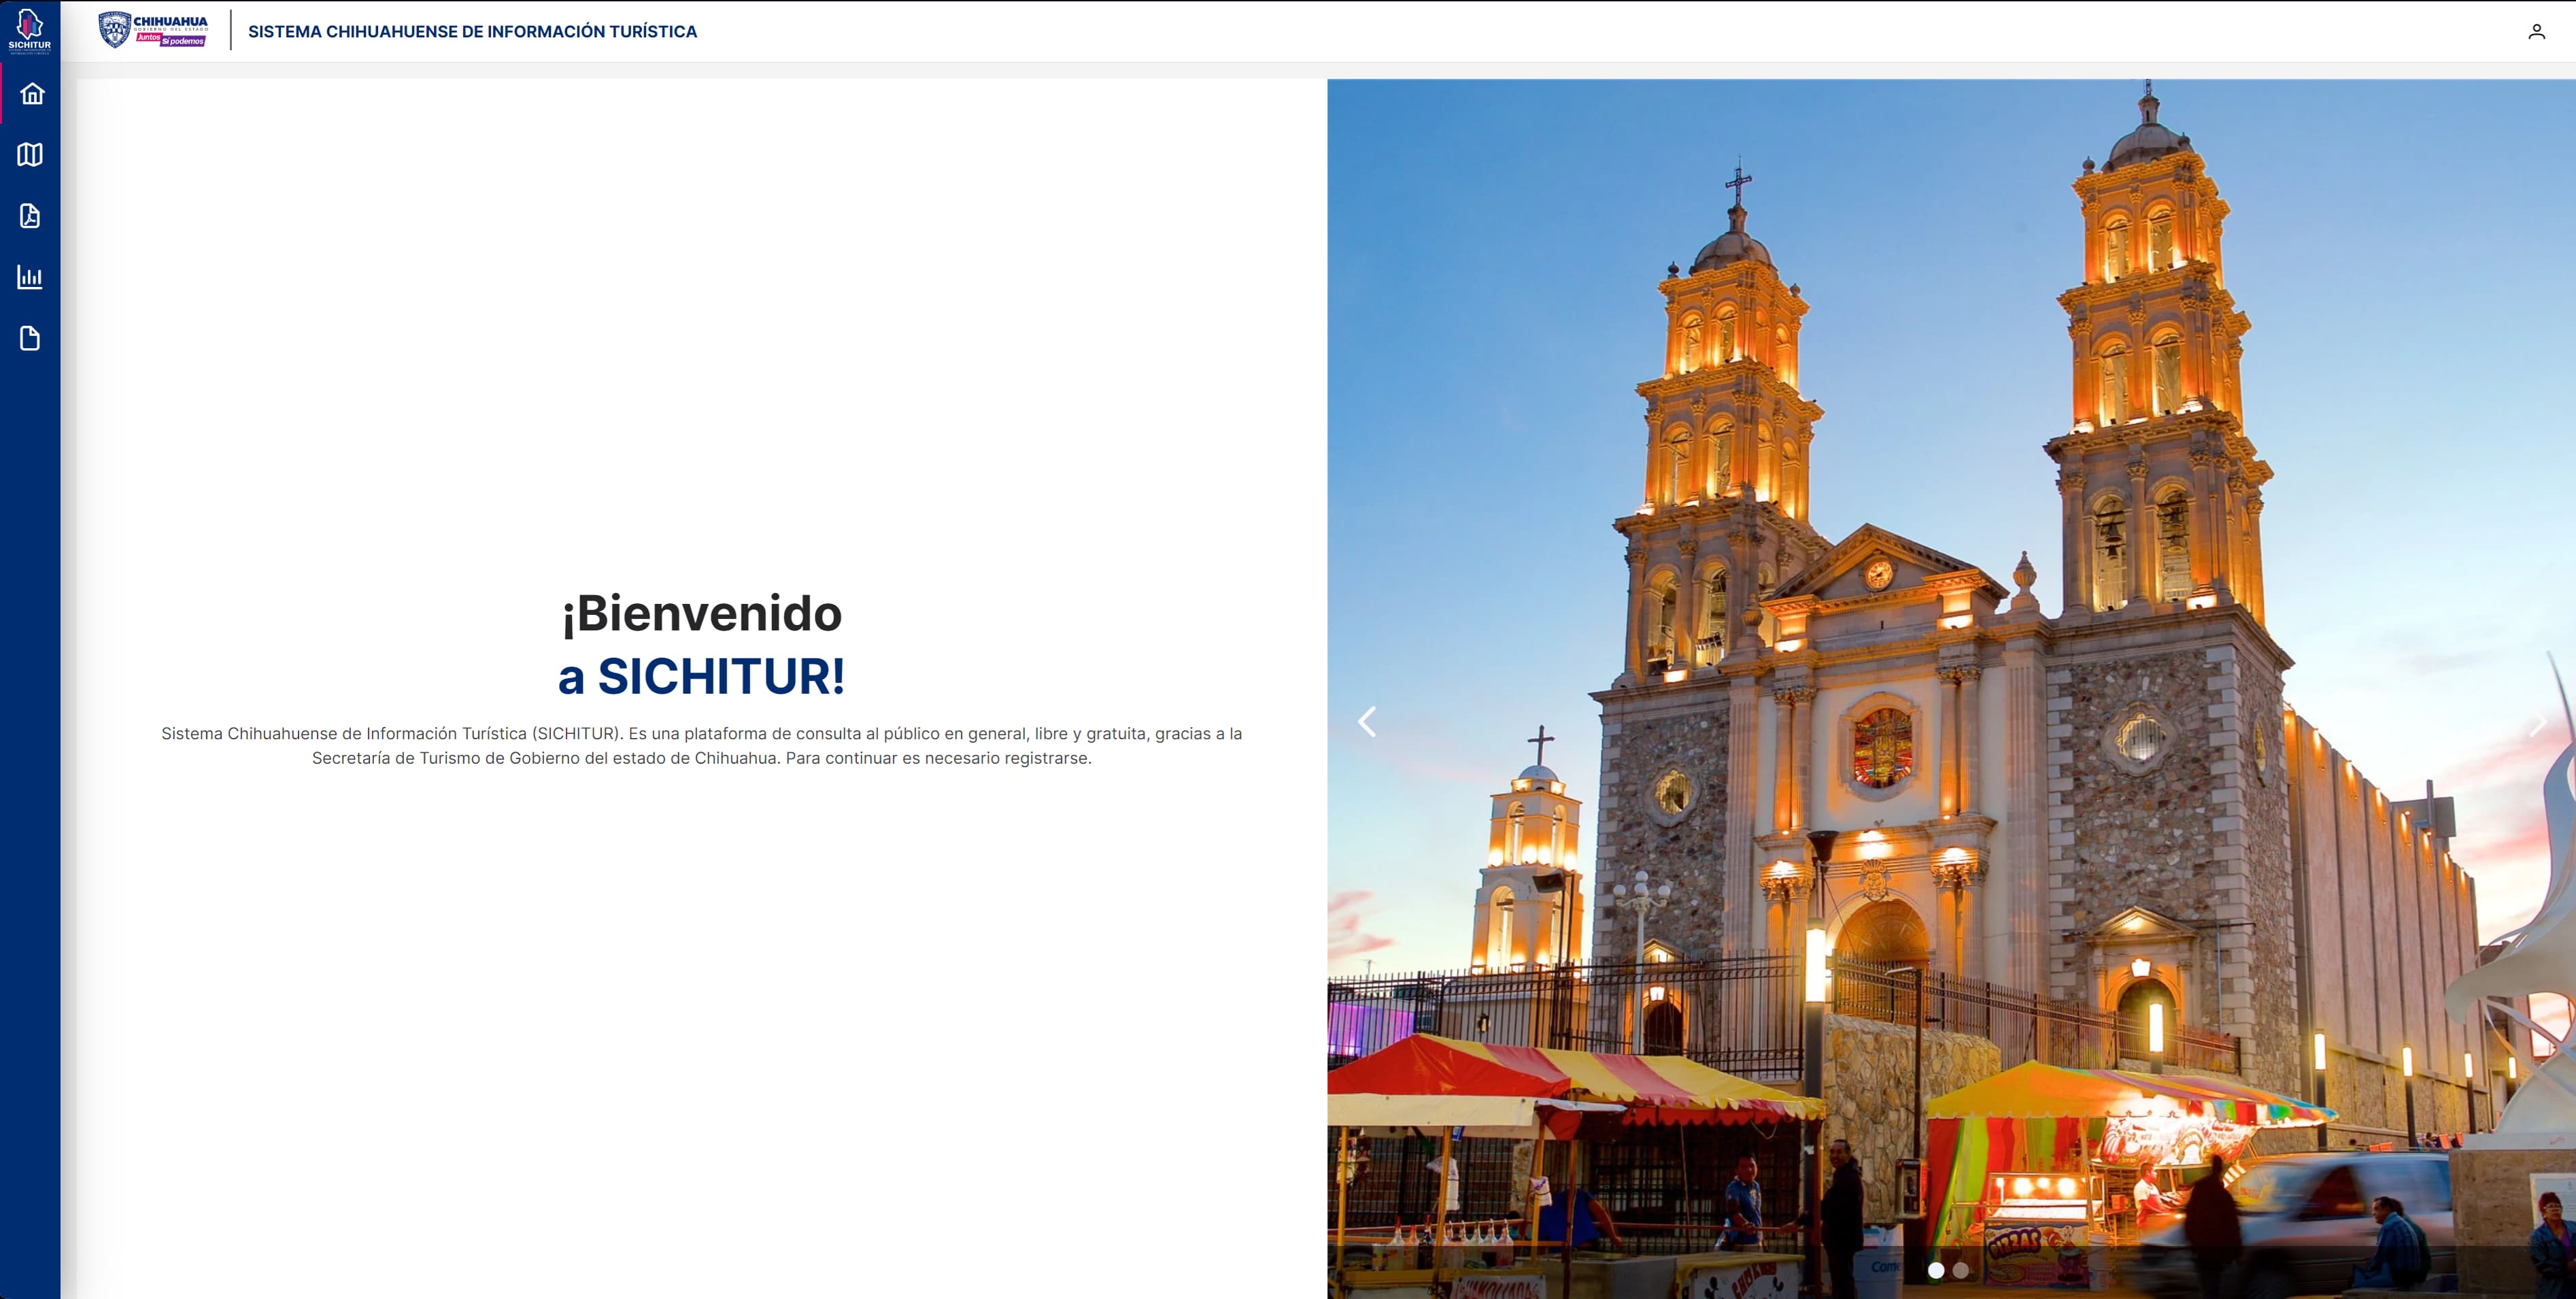Click the SICHITUR description paragraph
This screenshot has height=1299, width=2576.
[702, 746]
